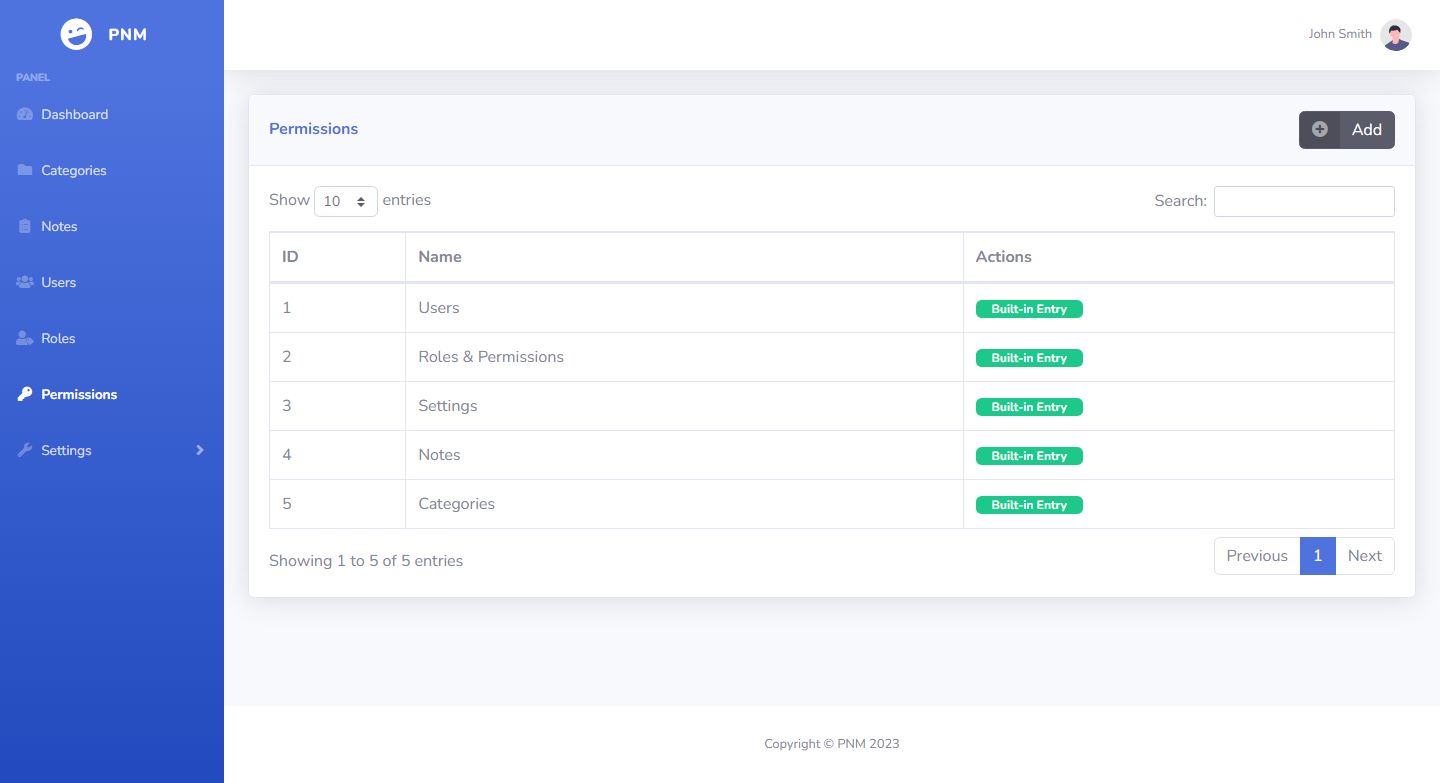
Task: Go to the Next page
Action: pos(1364,556)
